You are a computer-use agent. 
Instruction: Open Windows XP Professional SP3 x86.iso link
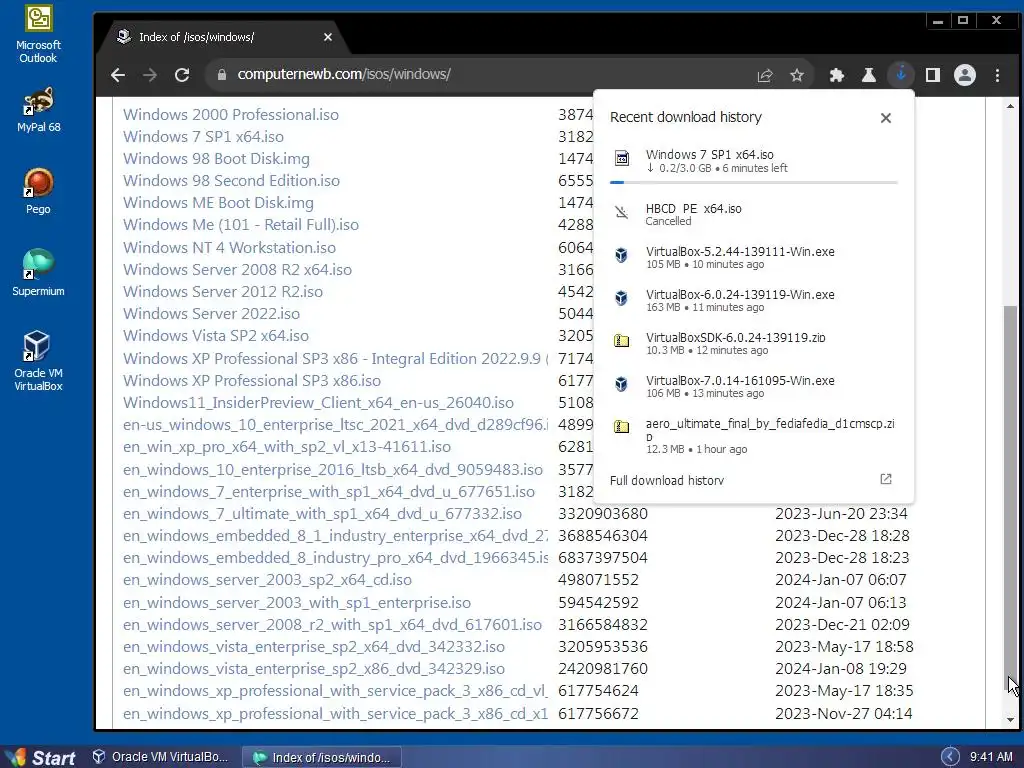251,381
